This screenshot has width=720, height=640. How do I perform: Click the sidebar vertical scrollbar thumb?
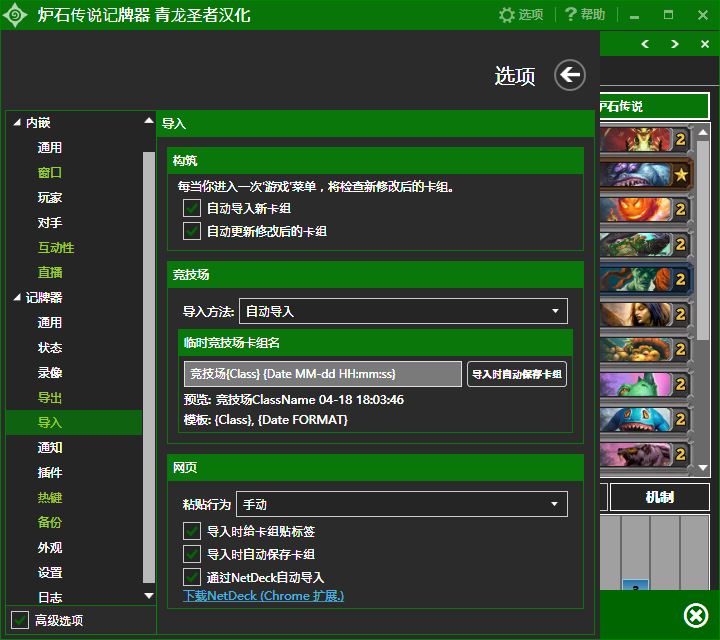149,367
